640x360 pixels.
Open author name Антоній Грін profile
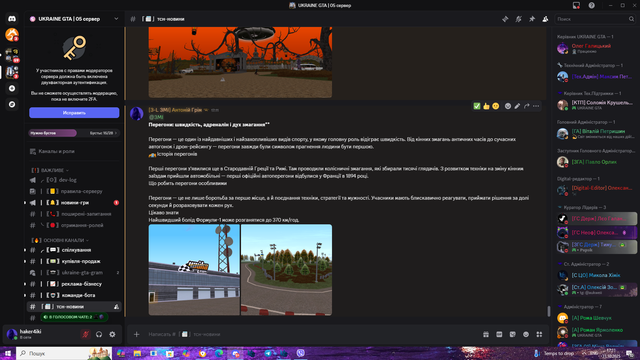[x=175, y=110]
